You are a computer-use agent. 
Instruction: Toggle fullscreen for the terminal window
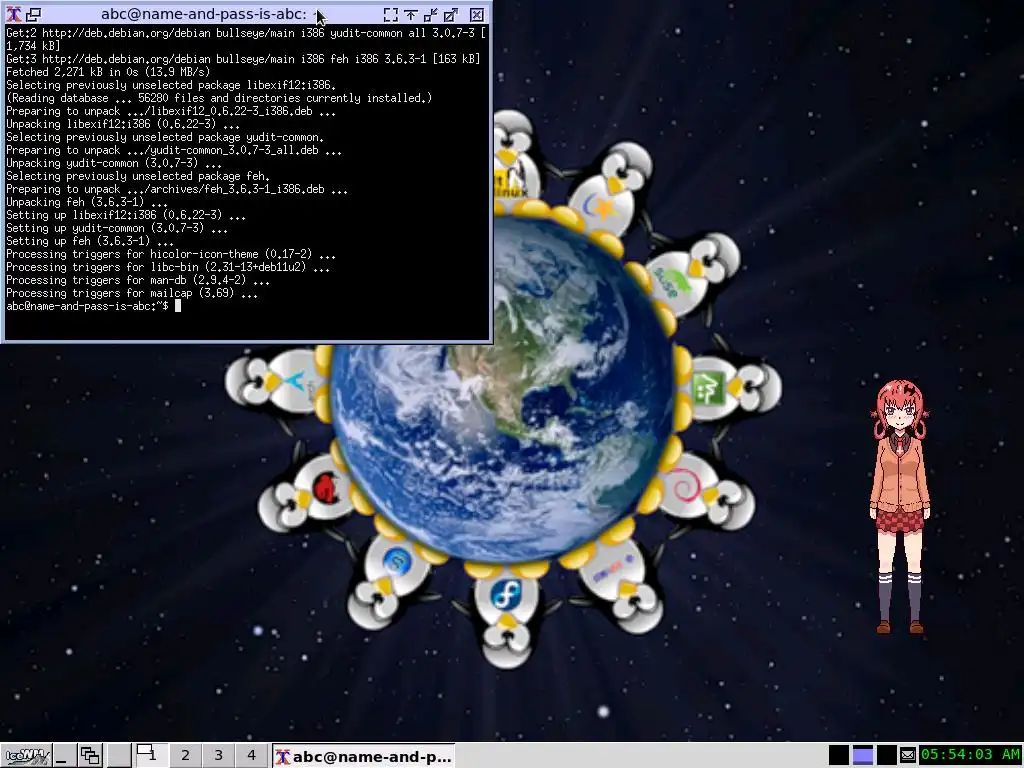point(391,14)
